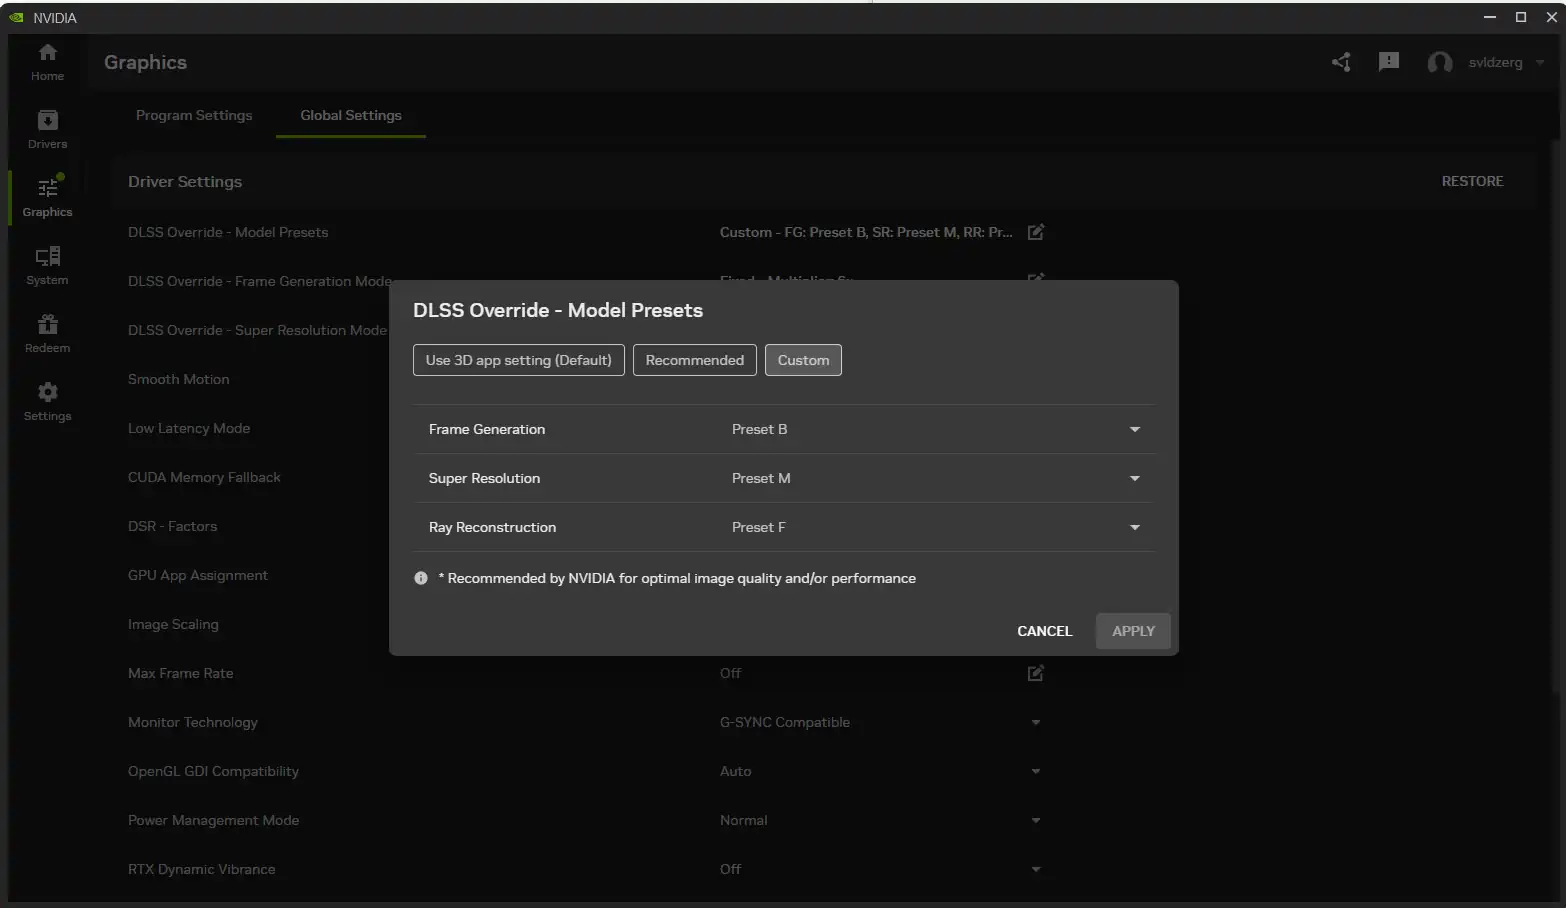Expand the Monitor Technology dropdown
The image size is (1566, 908).
pyautogui.click(x=1036, y=722)
